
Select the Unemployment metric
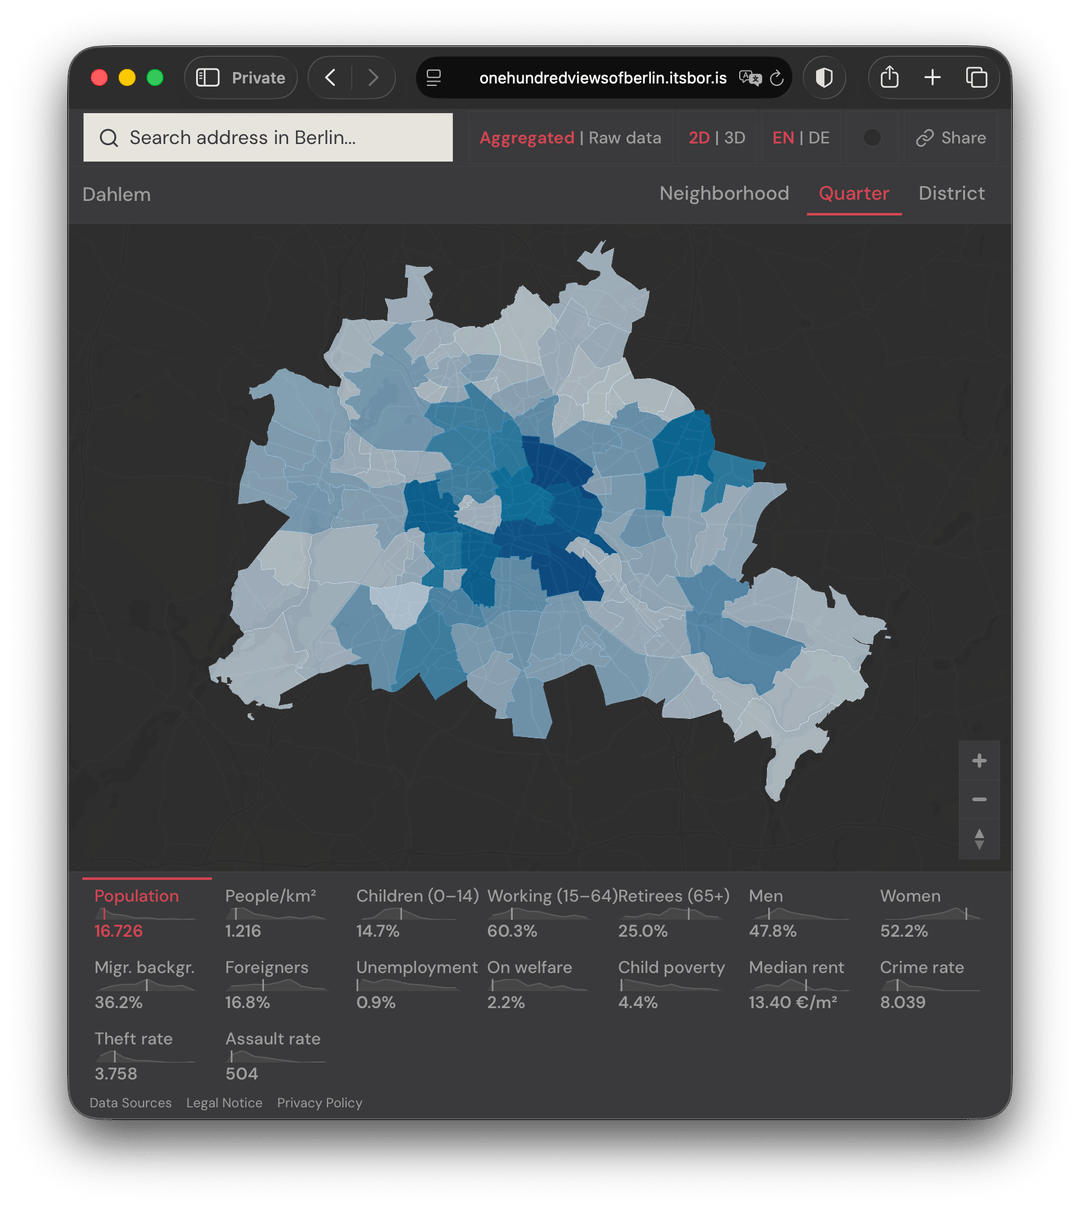click(416, 968)
